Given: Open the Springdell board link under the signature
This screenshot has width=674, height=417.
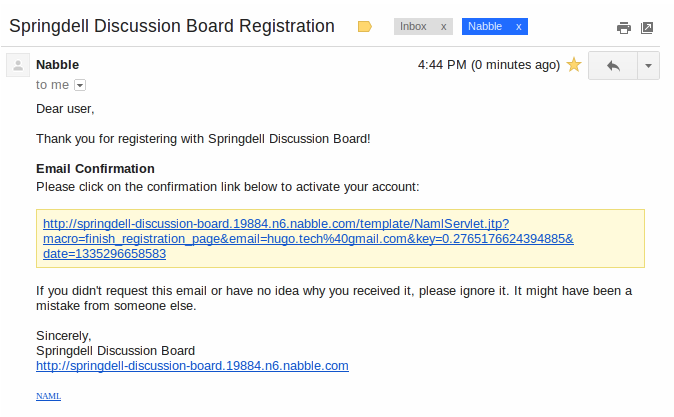Looking at the screenshot, I should pyautogui.click(x=192, y=366).
